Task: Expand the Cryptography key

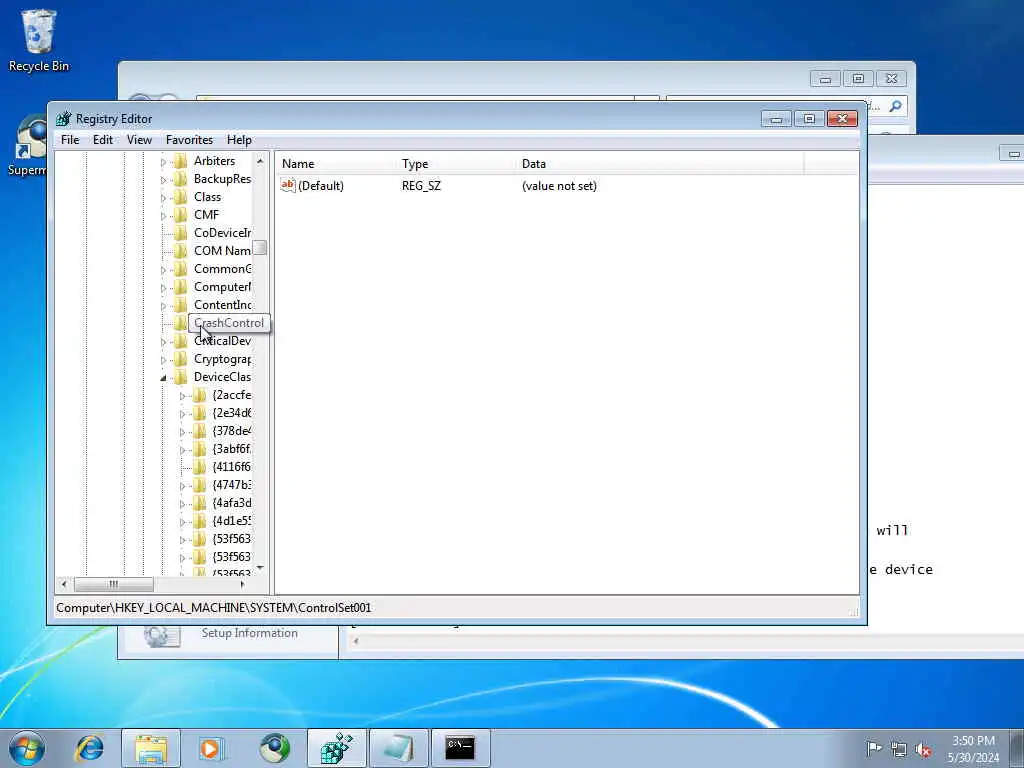Action: [x=163, y=360]
